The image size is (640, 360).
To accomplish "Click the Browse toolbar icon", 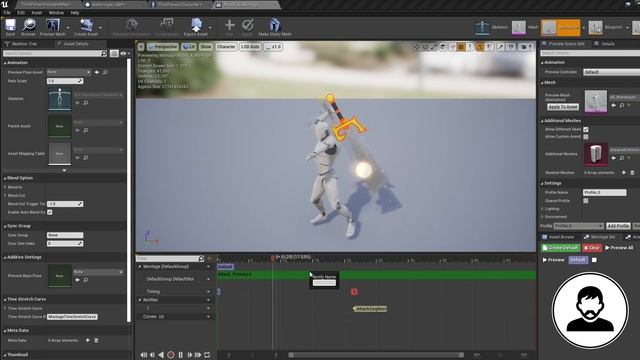I will point(29,25).
